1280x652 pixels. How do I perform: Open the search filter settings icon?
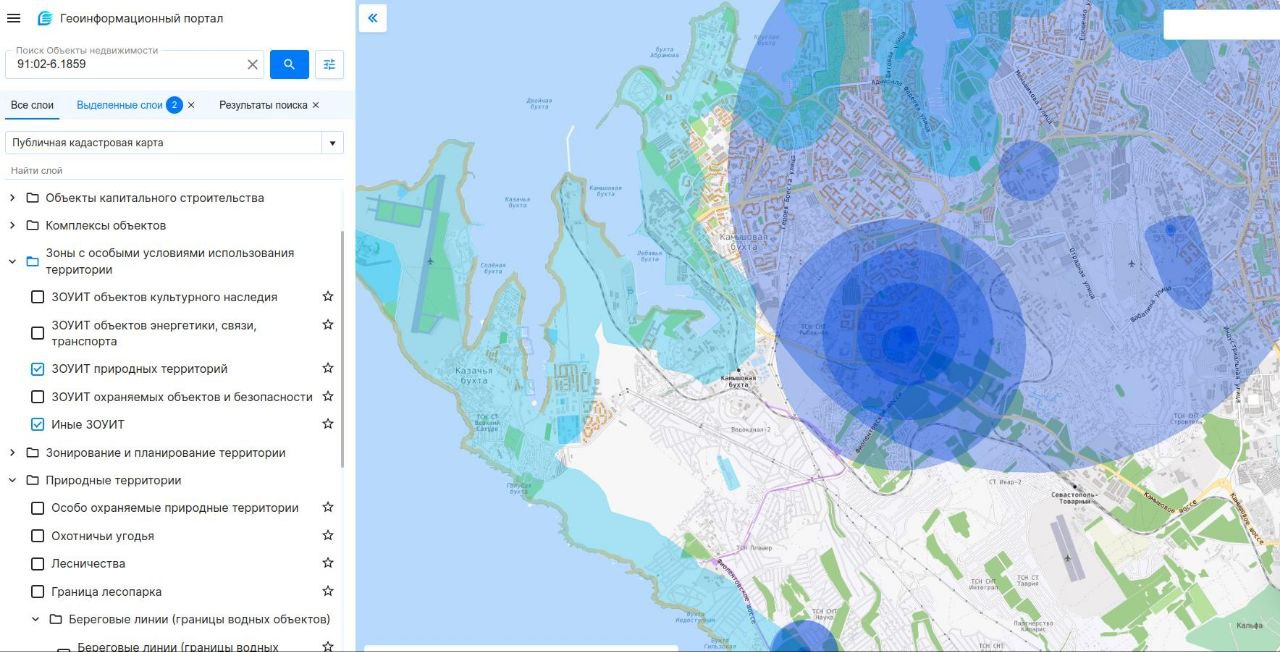pyautogui.click(x=329, y=64)
